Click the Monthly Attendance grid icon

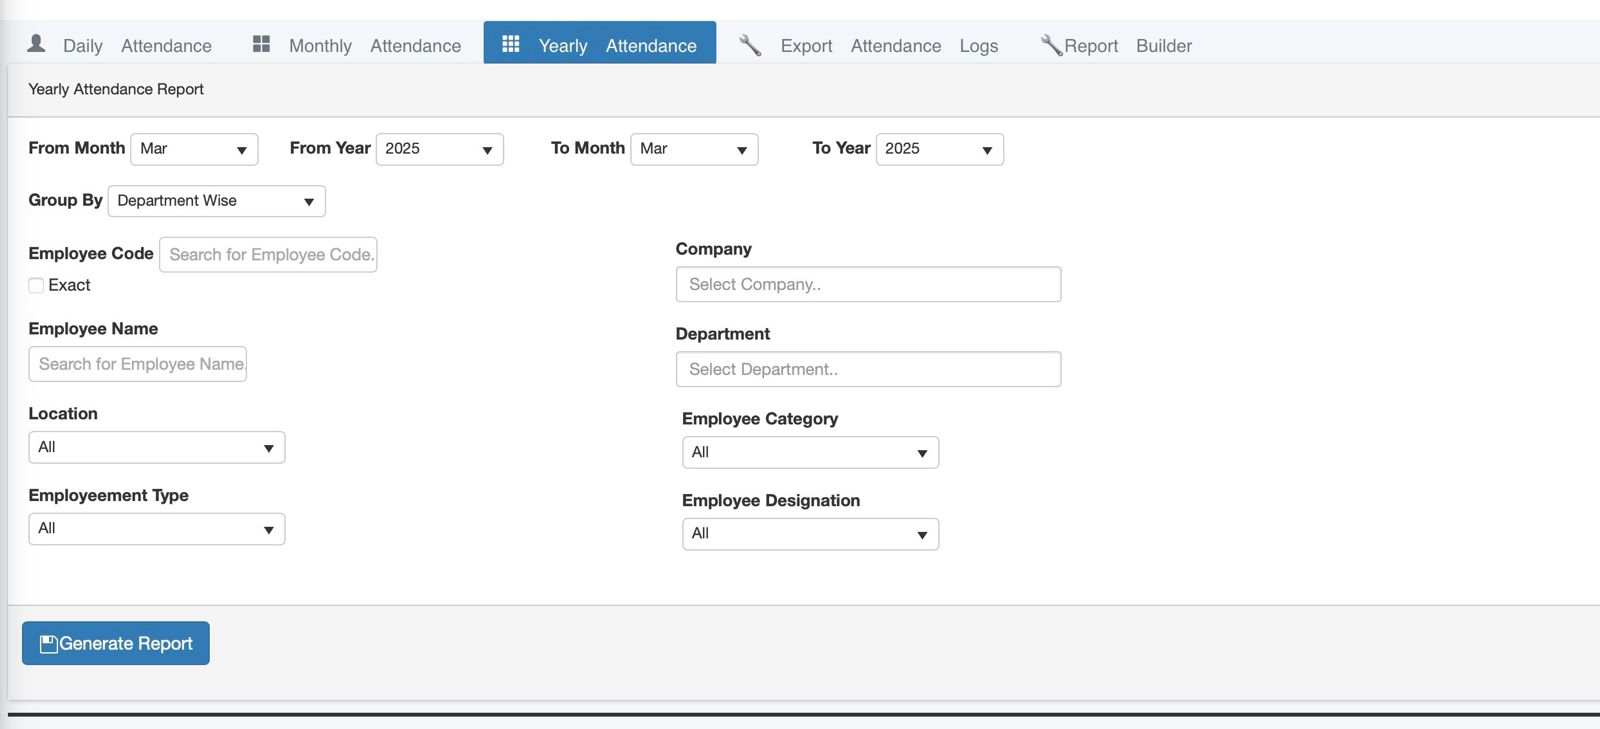[x=261, y=44]
